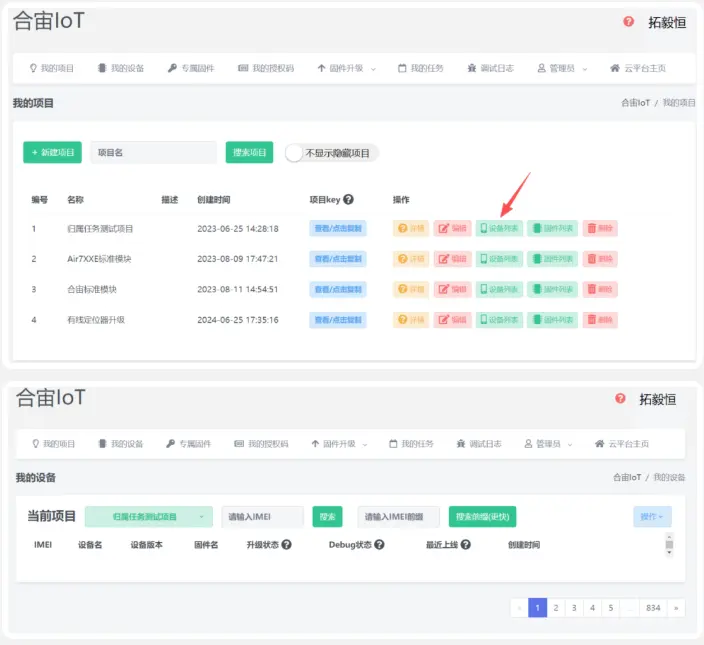This screenshot has height=645, width=704.
Task: Expand 管理员 menu on 我的项目 page
Action: point(562,68)
